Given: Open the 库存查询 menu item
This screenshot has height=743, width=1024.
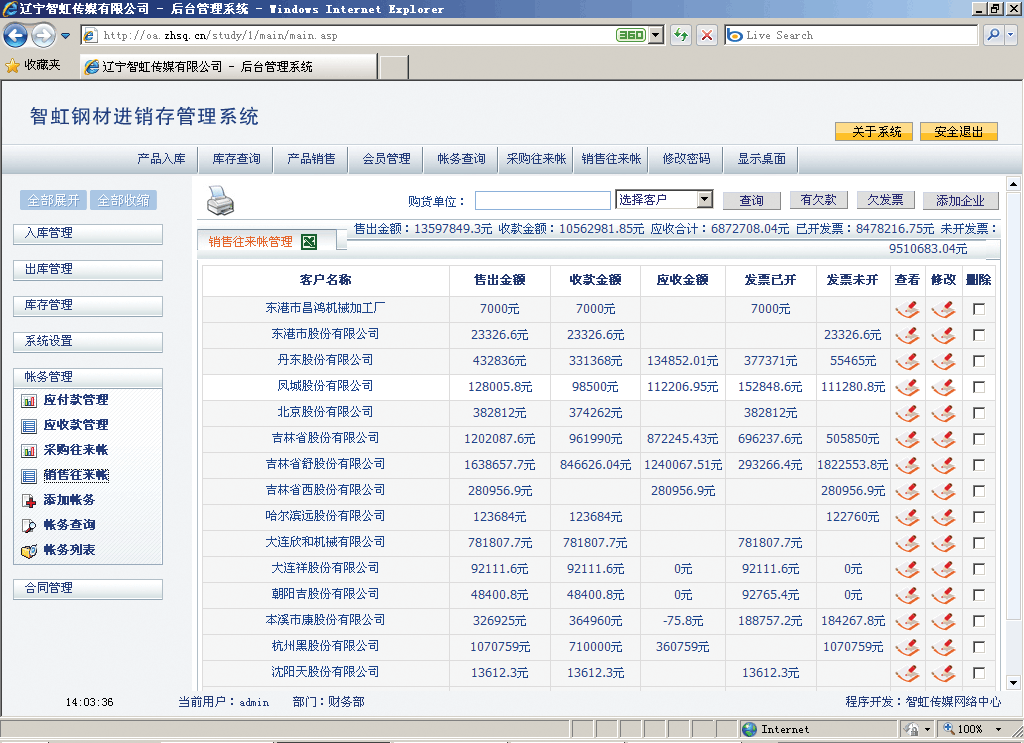Looking at the screenshot, I should click(x=236, y=159).
